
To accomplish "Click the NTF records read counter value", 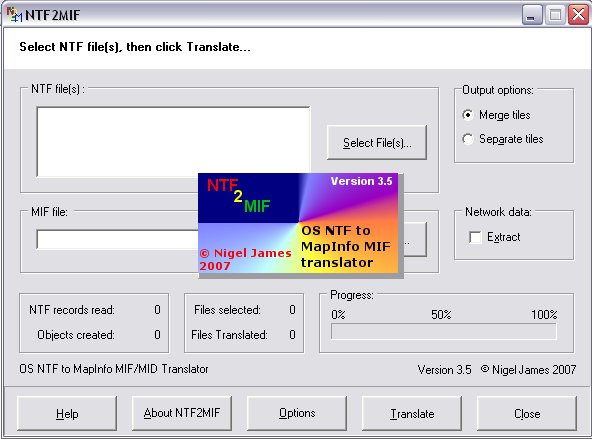I will pyautogui.click(x=157, y=310).
